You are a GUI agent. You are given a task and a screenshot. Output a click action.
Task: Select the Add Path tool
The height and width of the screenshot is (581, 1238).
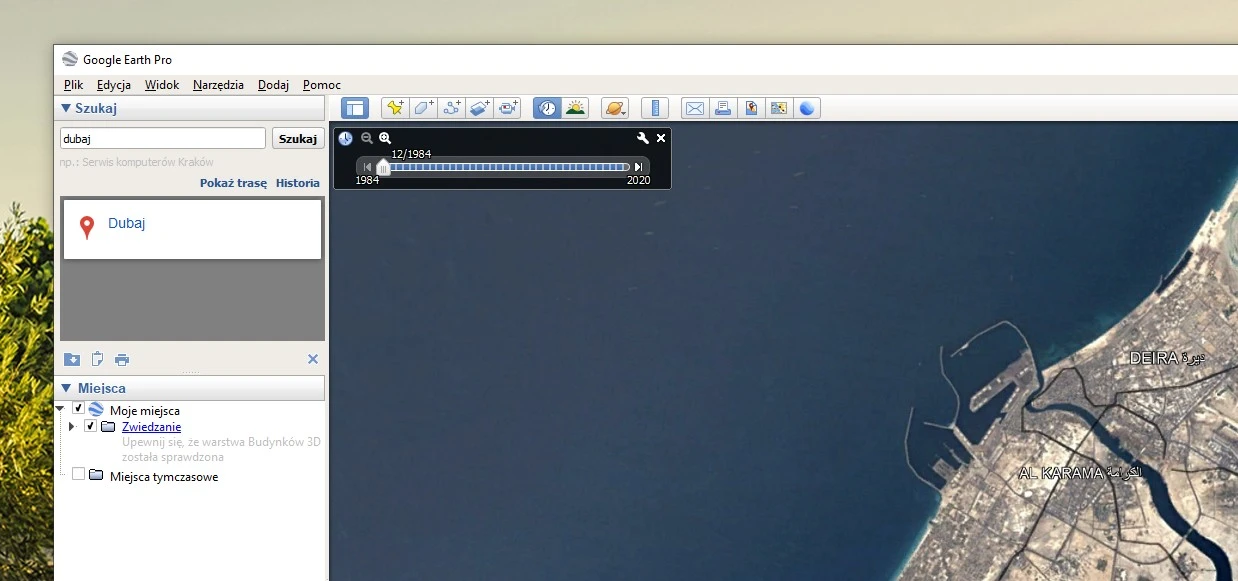pyautogui.click(x=452, y=108)
